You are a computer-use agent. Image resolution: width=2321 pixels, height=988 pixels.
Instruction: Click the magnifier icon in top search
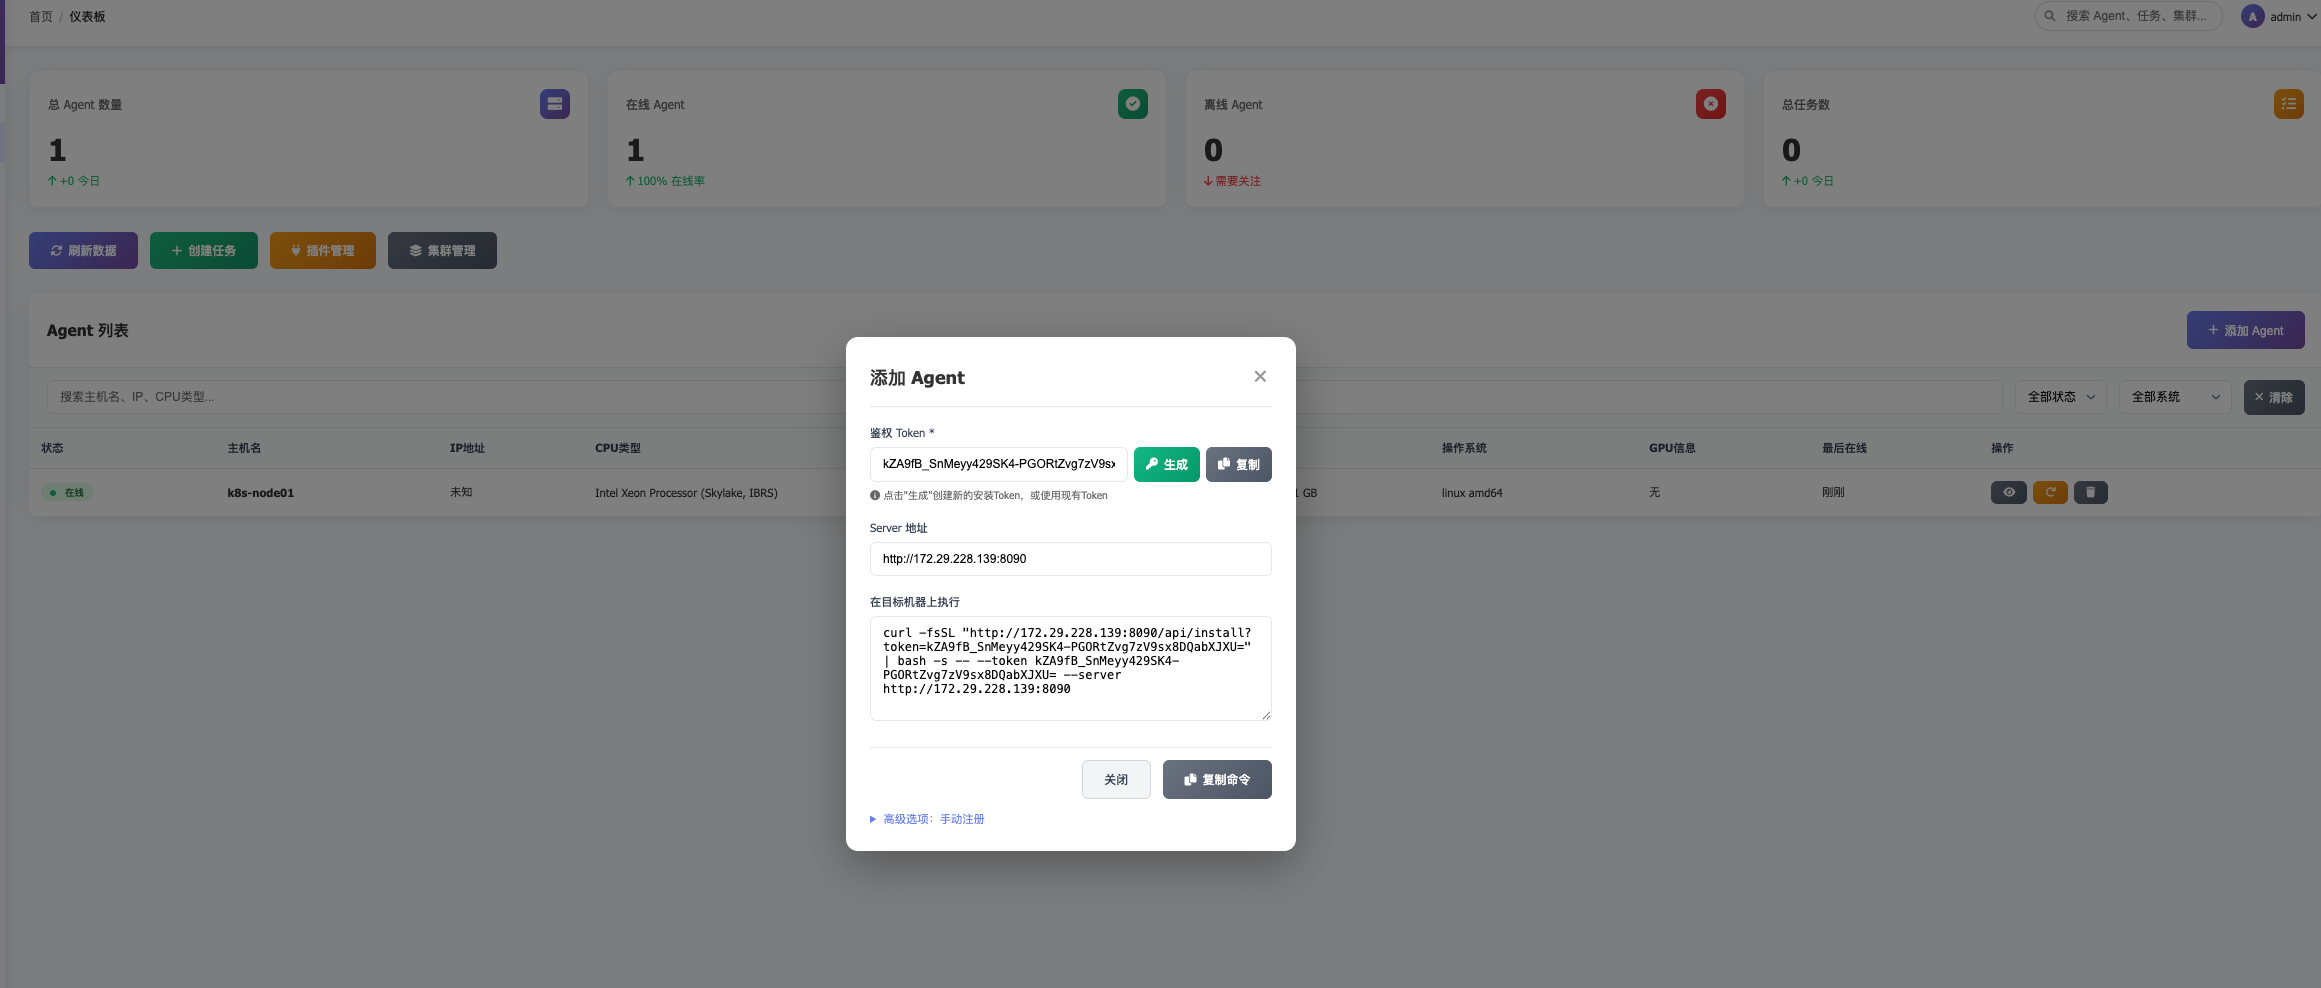pos(2050,16)
